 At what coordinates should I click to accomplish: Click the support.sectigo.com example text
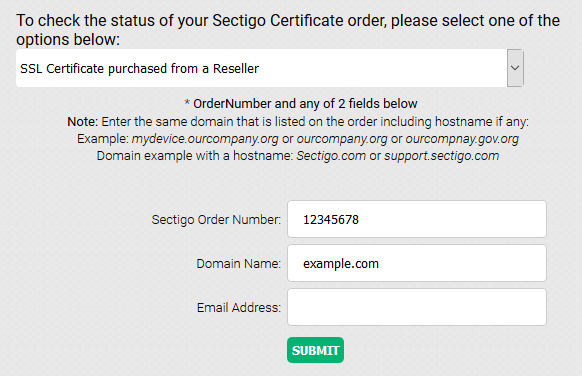[442, 156]
